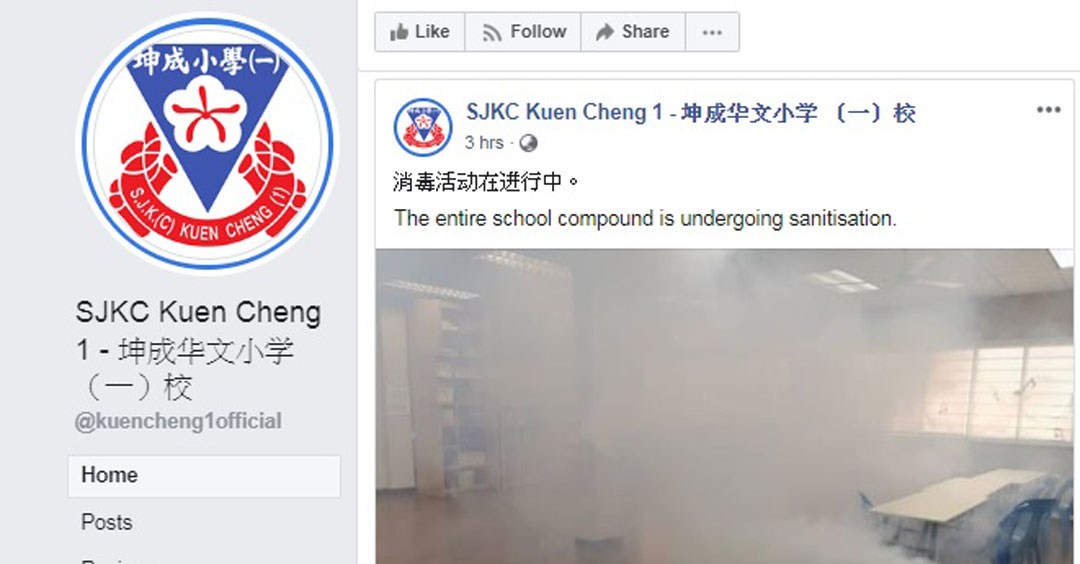
Task: Open the sanitisation smoke photo
Action: pyautogui.click(x=725, y=406)
